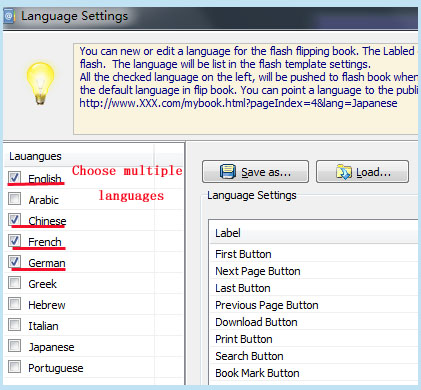Select the Next Page Button row
421x390 pixels.
coord(314,271)
